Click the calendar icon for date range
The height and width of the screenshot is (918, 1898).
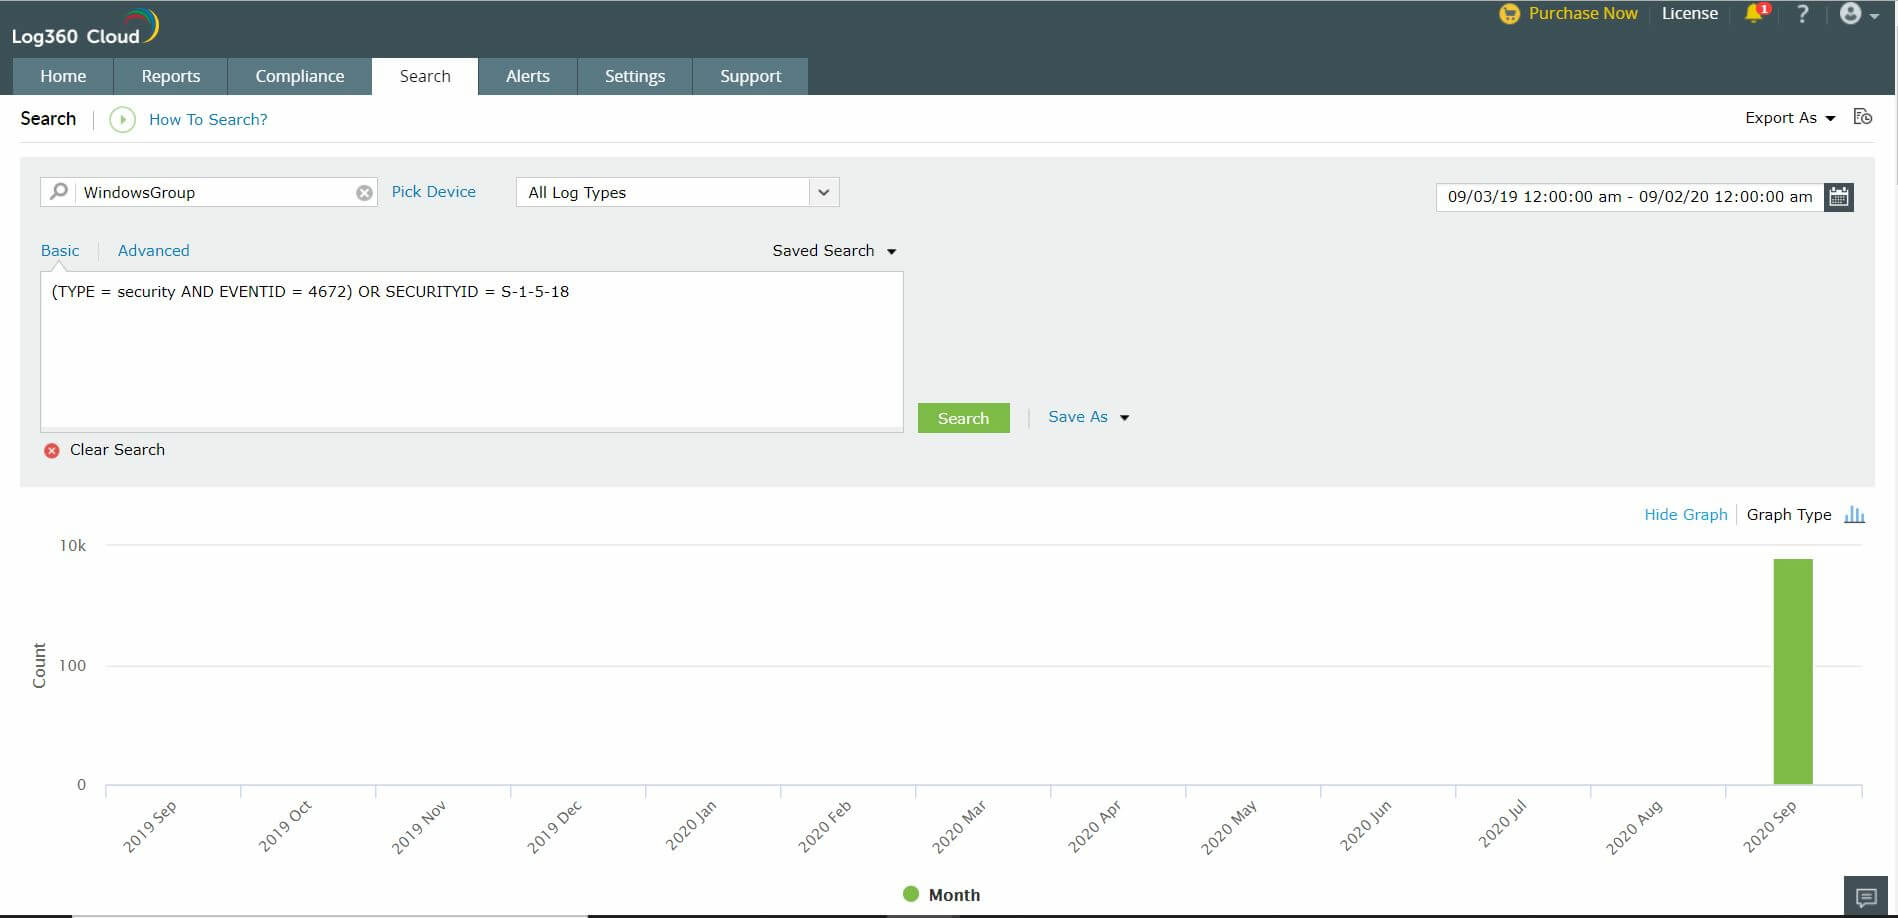(x=1839, y=196)
